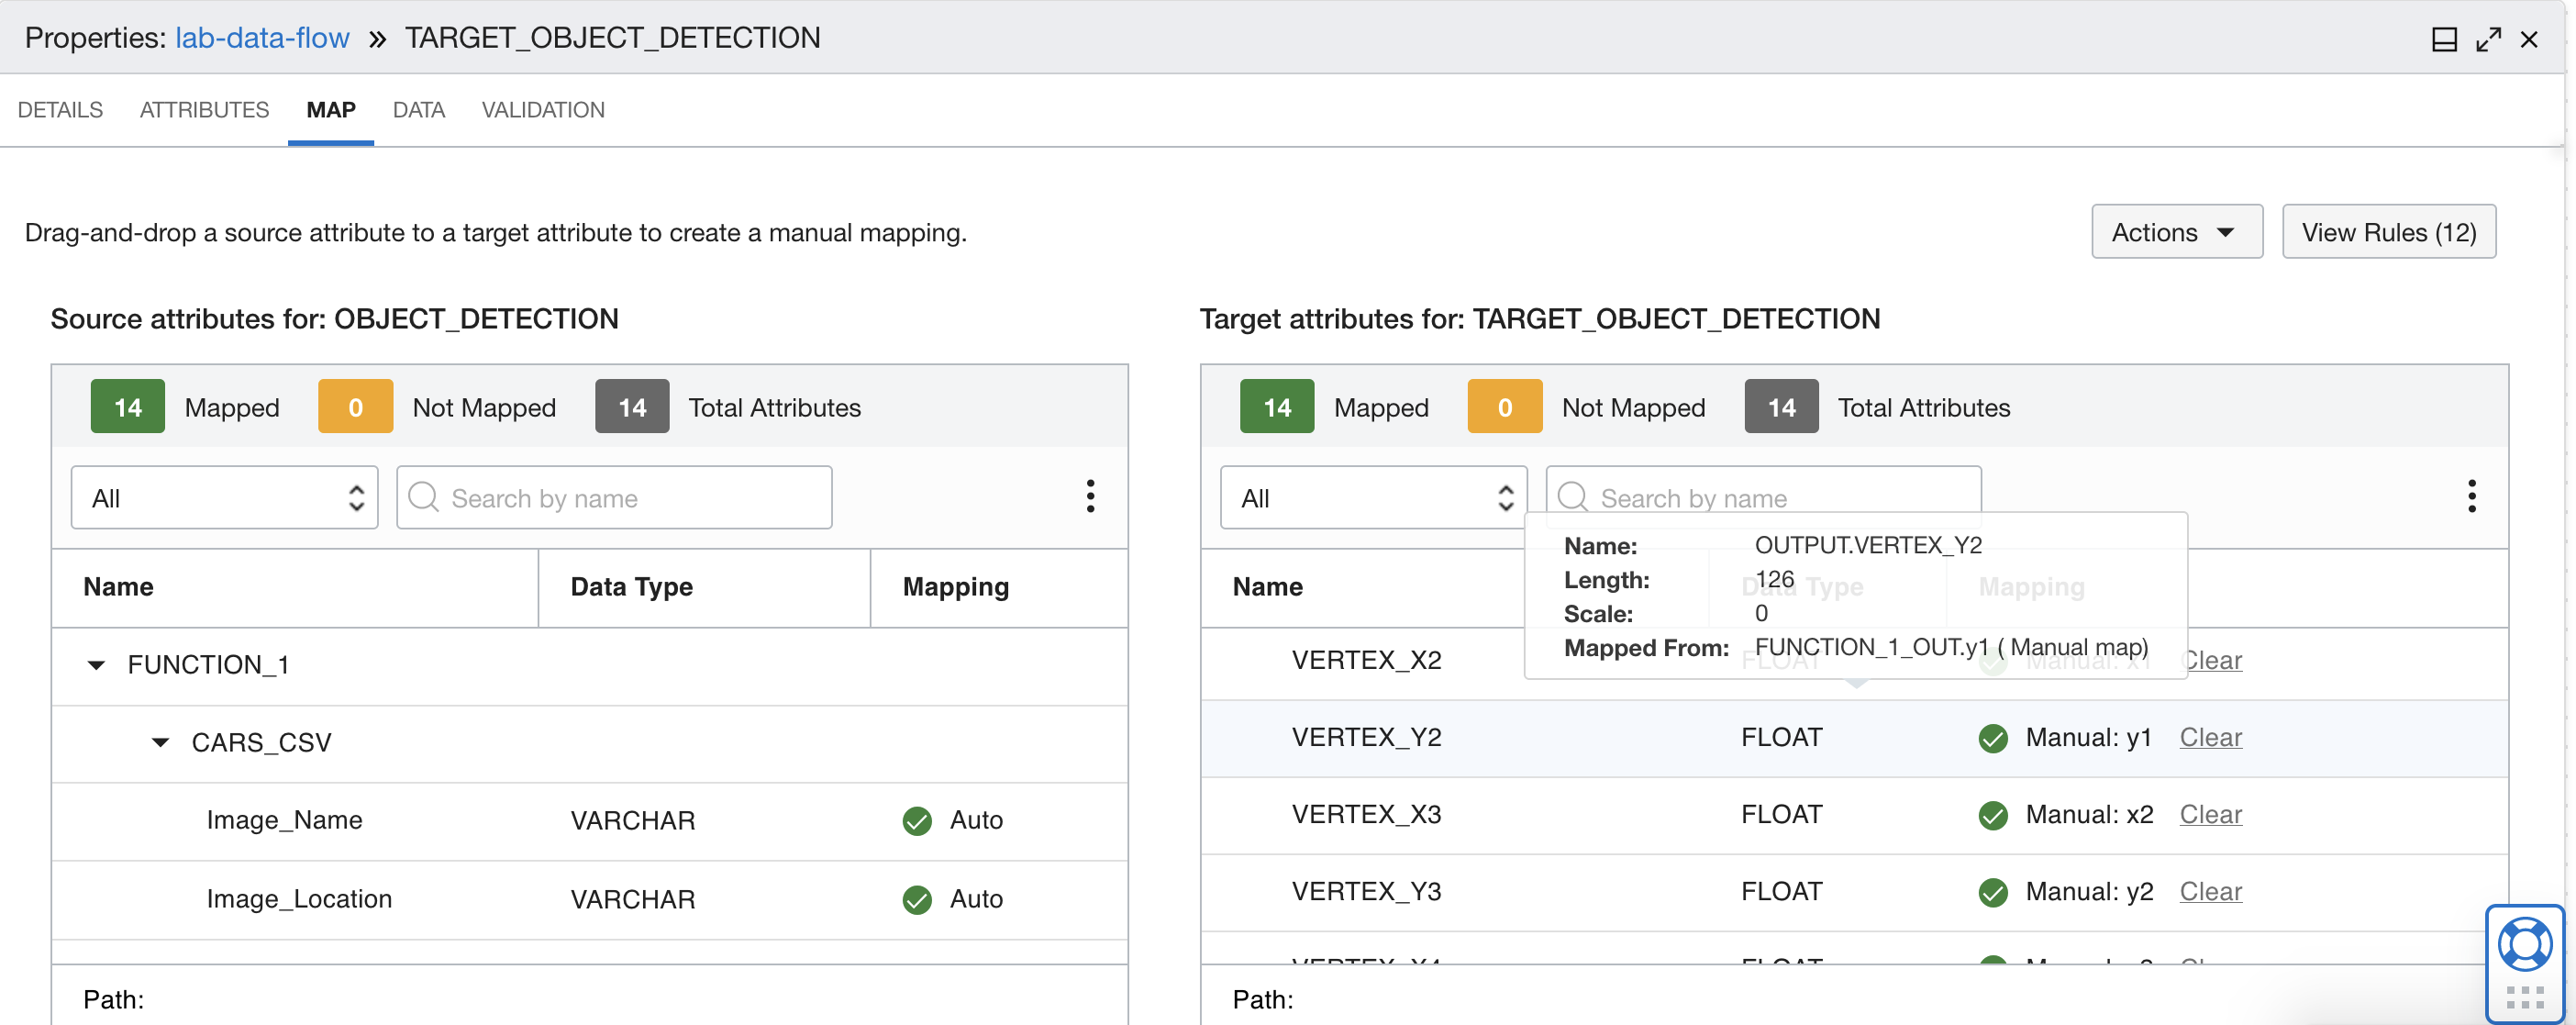Click the Actions dropdown button
Screen dimensions: 2576x1025
pos(2171,231)
